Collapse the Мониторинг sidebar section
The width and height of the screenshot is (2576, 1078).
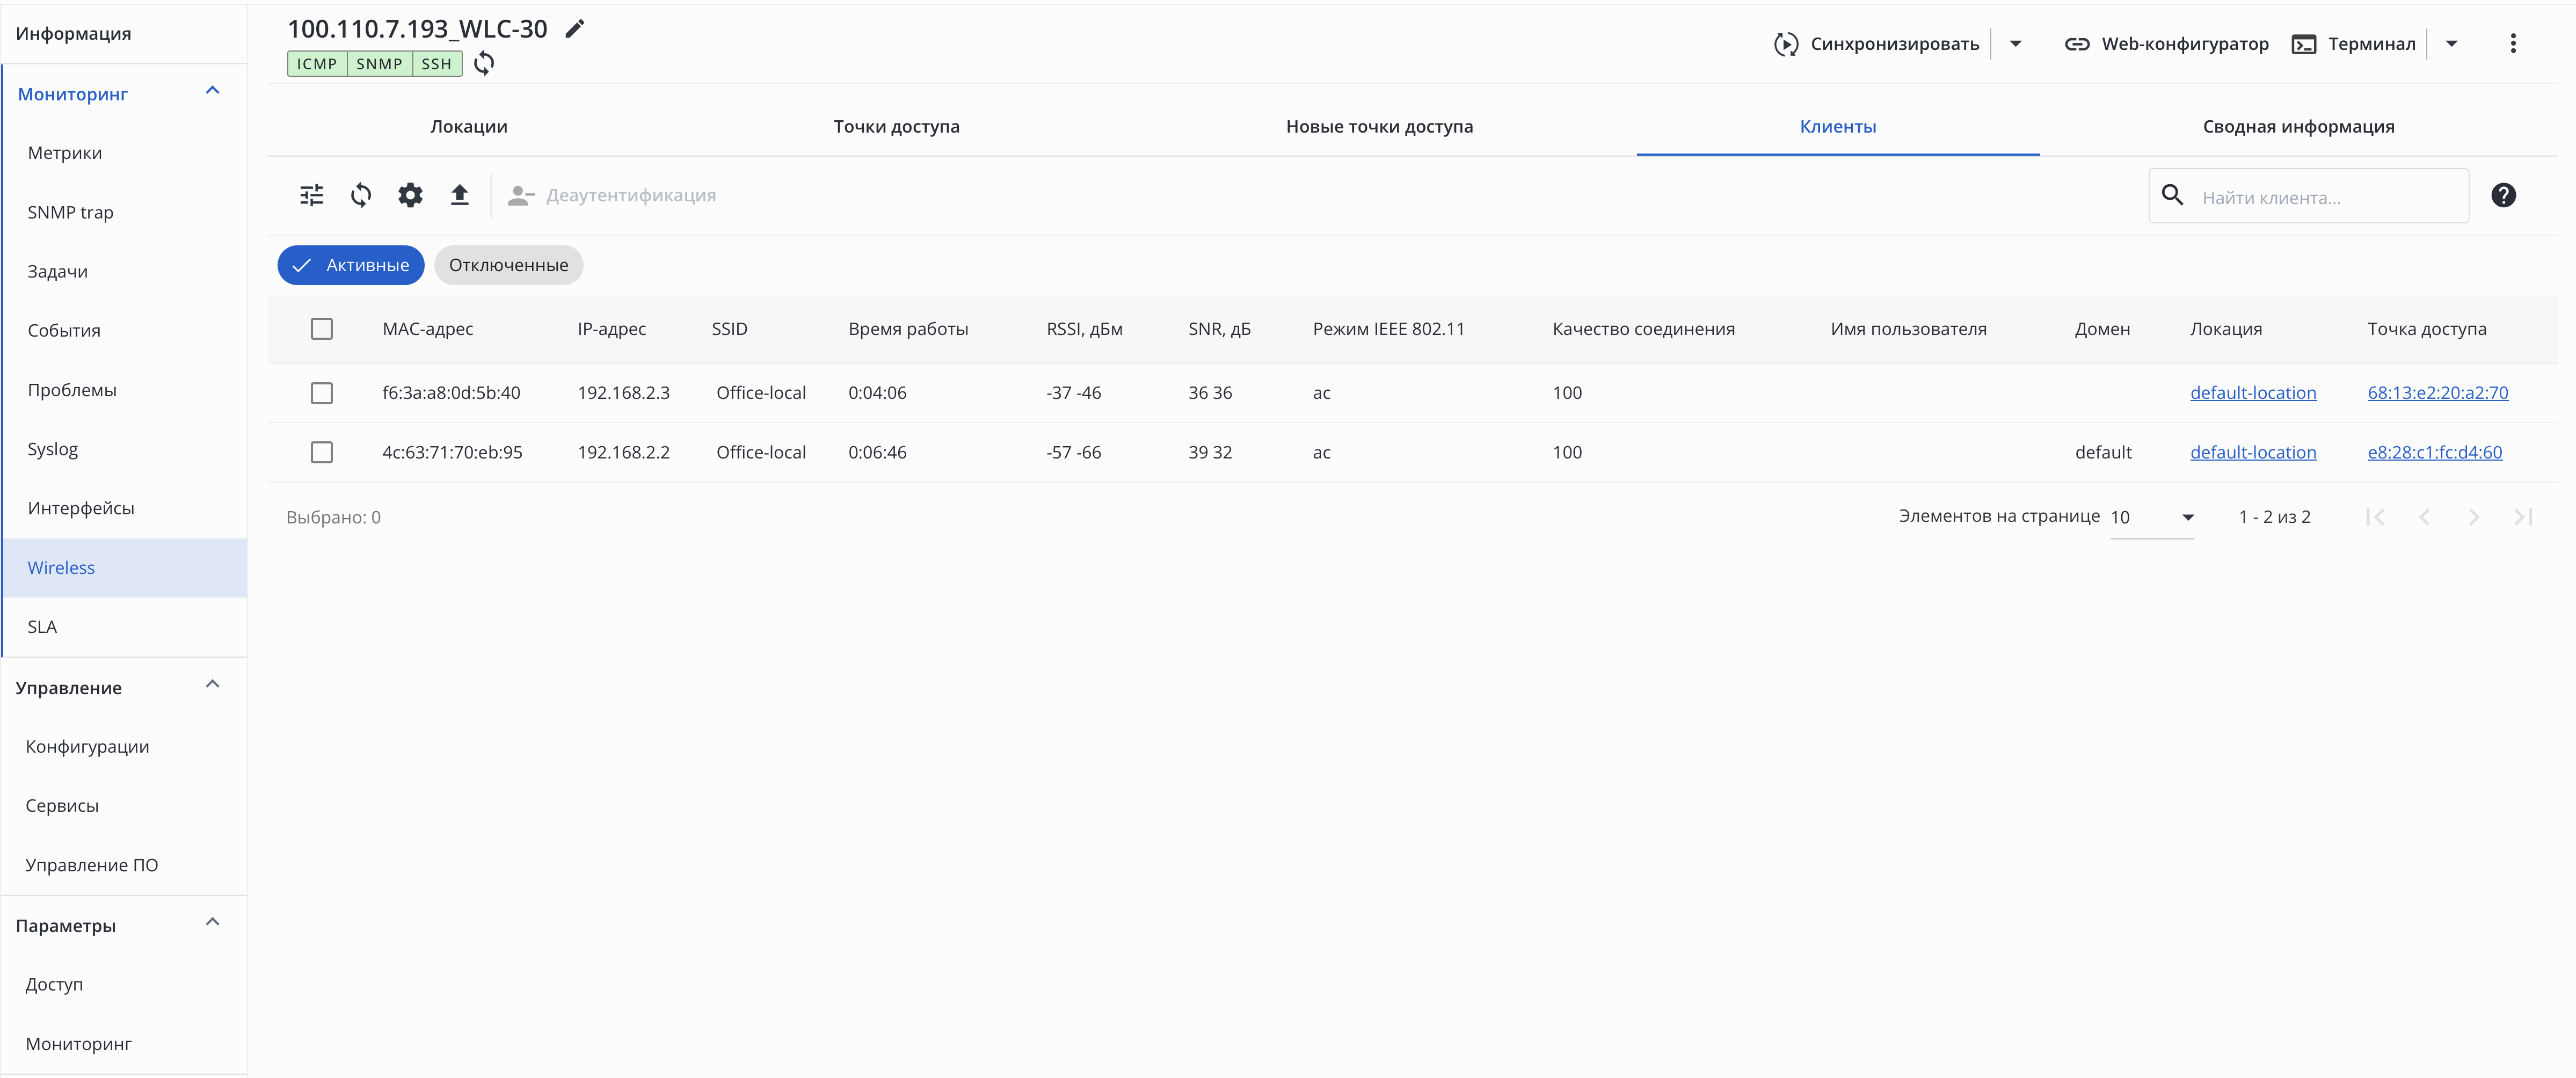(x=212, y=91)
